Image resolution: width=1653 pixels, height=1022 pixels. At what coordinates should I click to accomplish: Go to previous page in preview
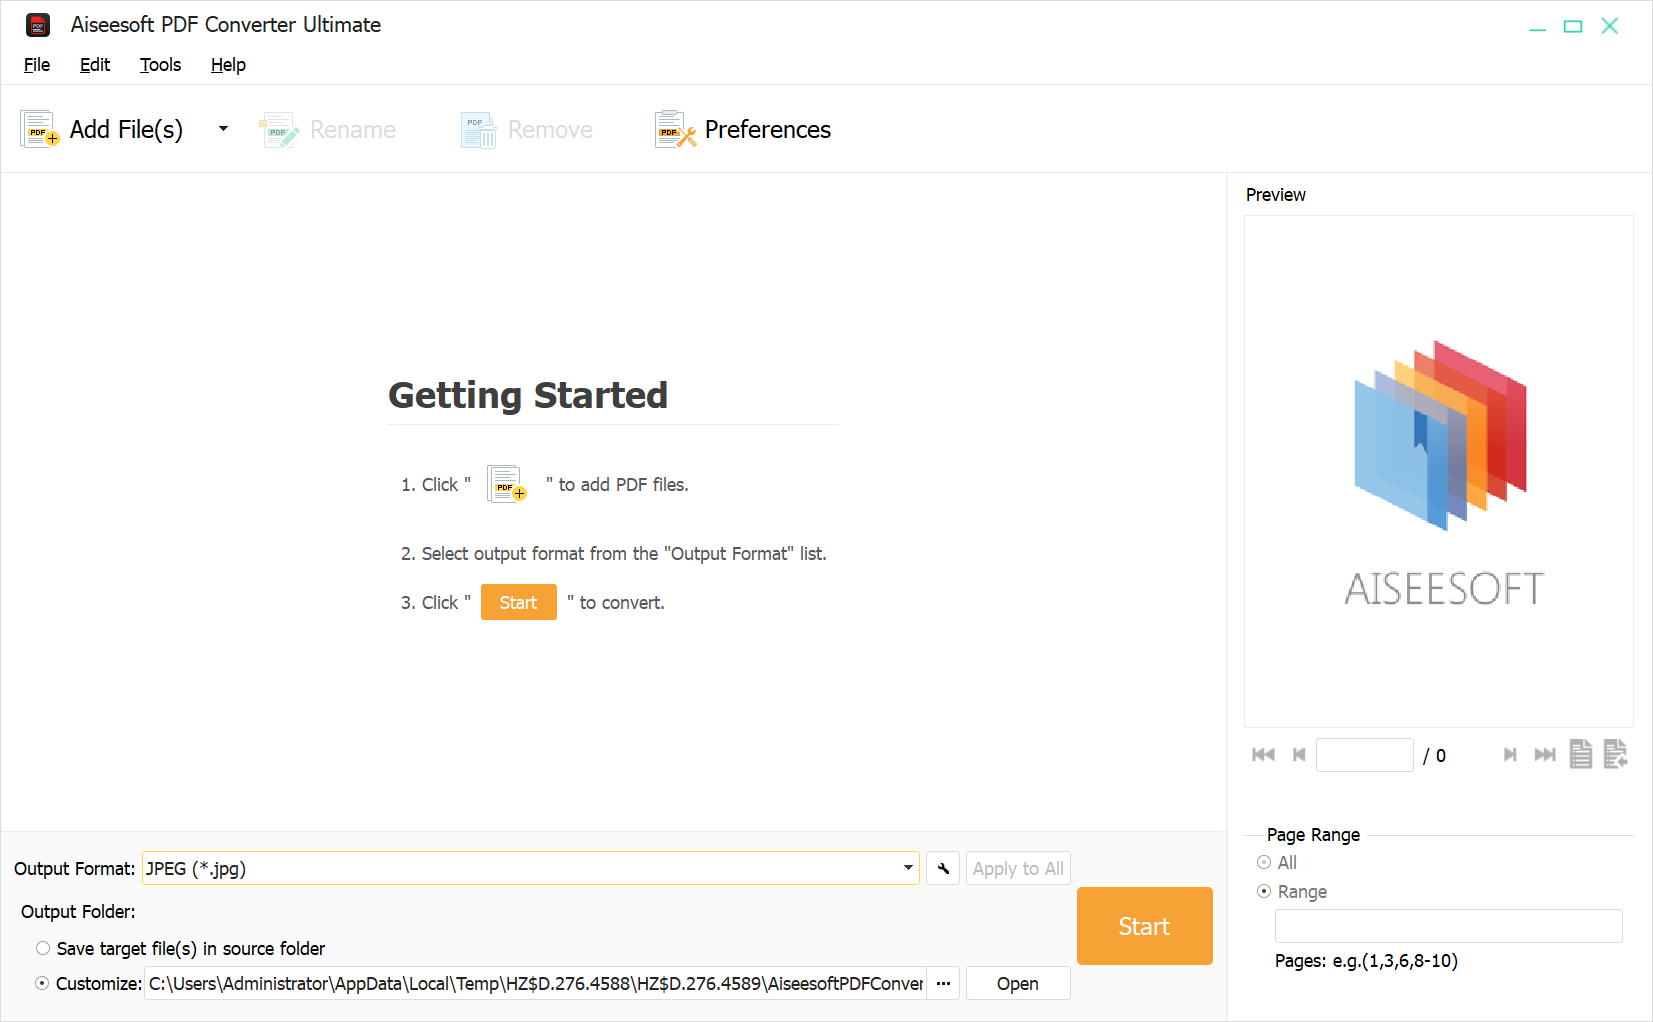1299,755
